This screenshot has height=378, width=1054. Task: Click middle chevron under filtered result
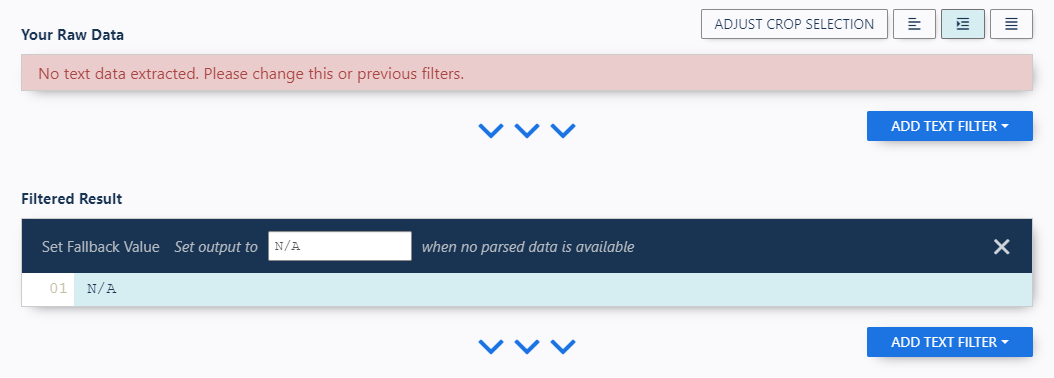527,346
